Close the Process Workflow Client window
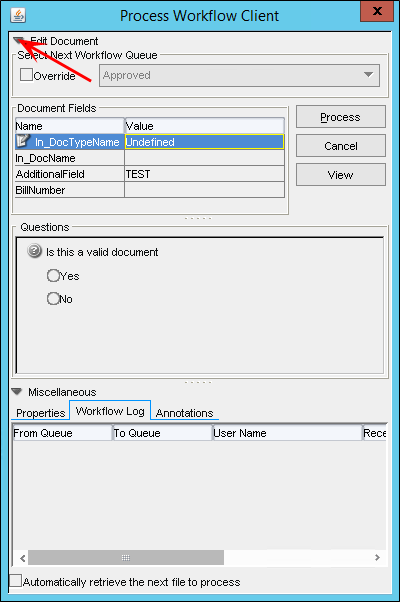 tap(377, 11)
